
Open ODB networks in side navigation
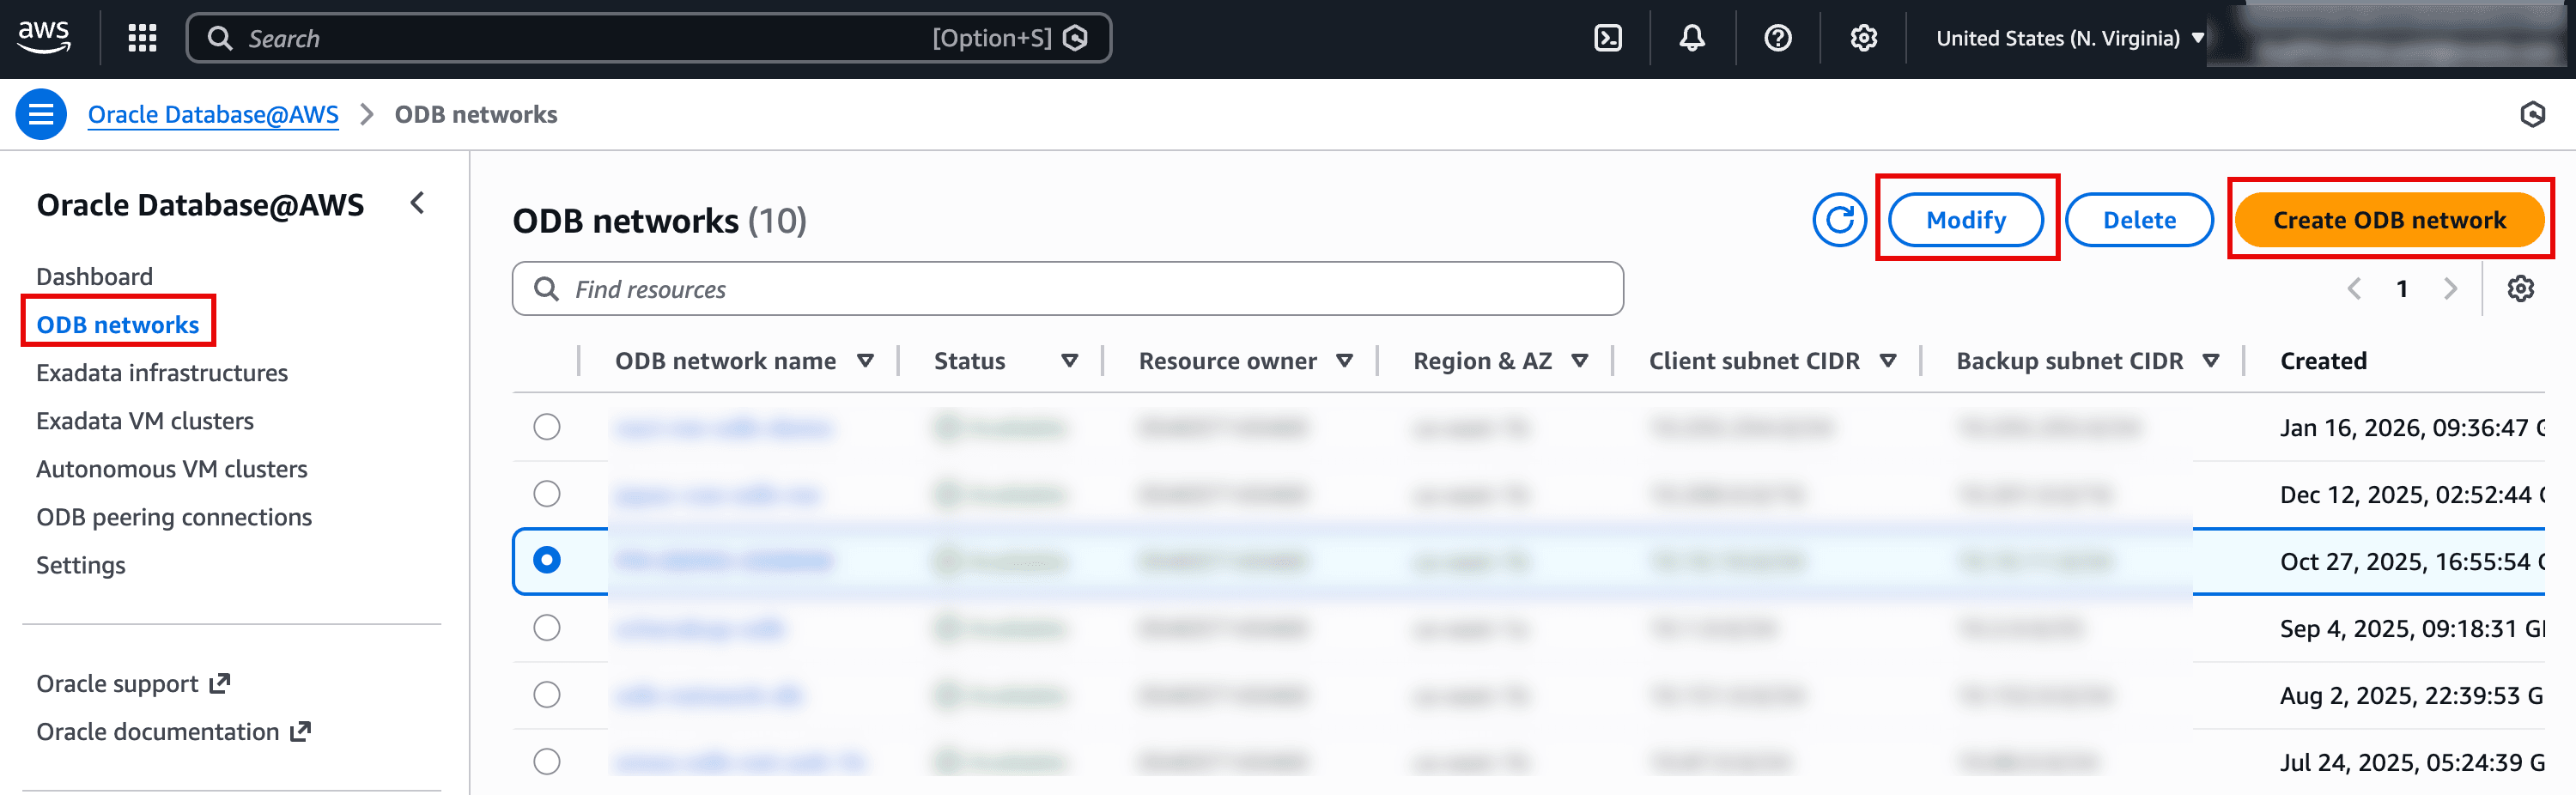[118, 324]
